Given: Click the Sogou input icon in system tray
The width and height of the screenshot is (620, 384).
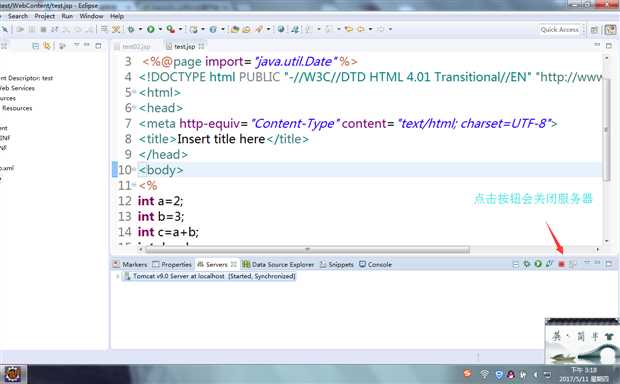Looking at the screenshot, I should pyautogui.click(x=467, y=373).
